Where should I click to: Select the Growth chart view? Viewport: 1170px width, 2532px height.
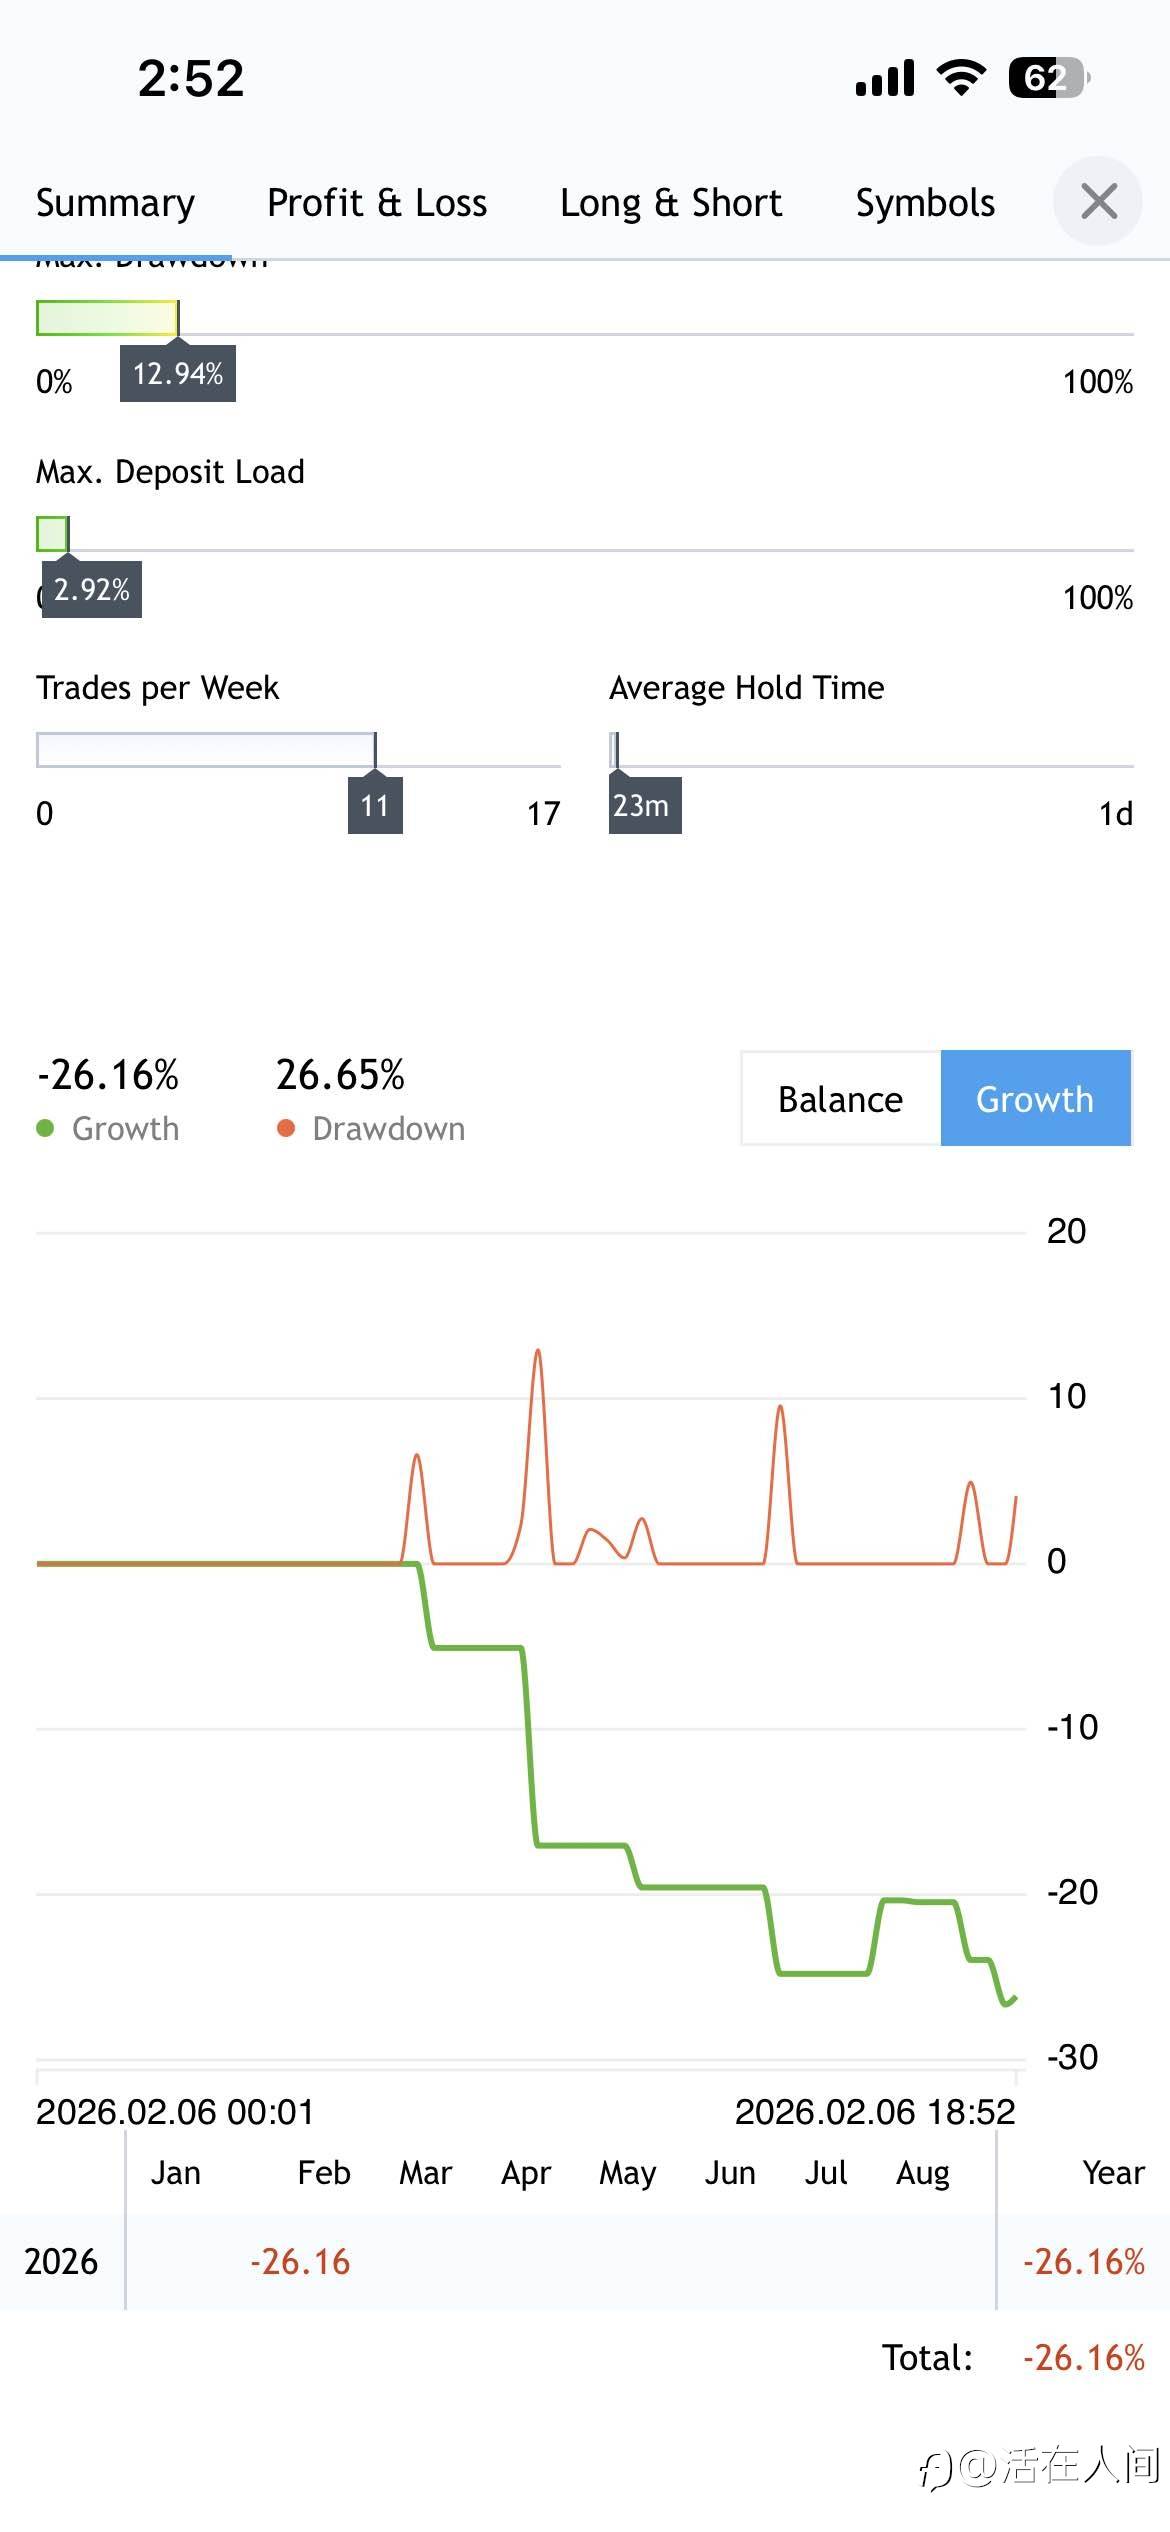[x=1035, y=1099]
